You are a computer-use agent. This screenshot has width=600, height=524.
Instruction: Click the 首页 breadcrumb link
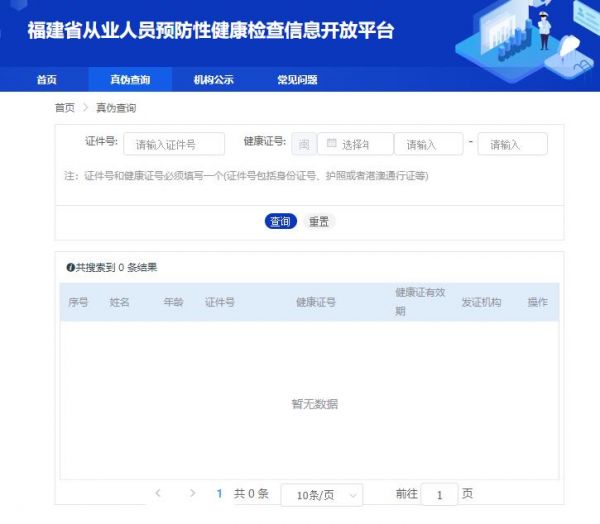pyautogui.click(x=65, y=108)
